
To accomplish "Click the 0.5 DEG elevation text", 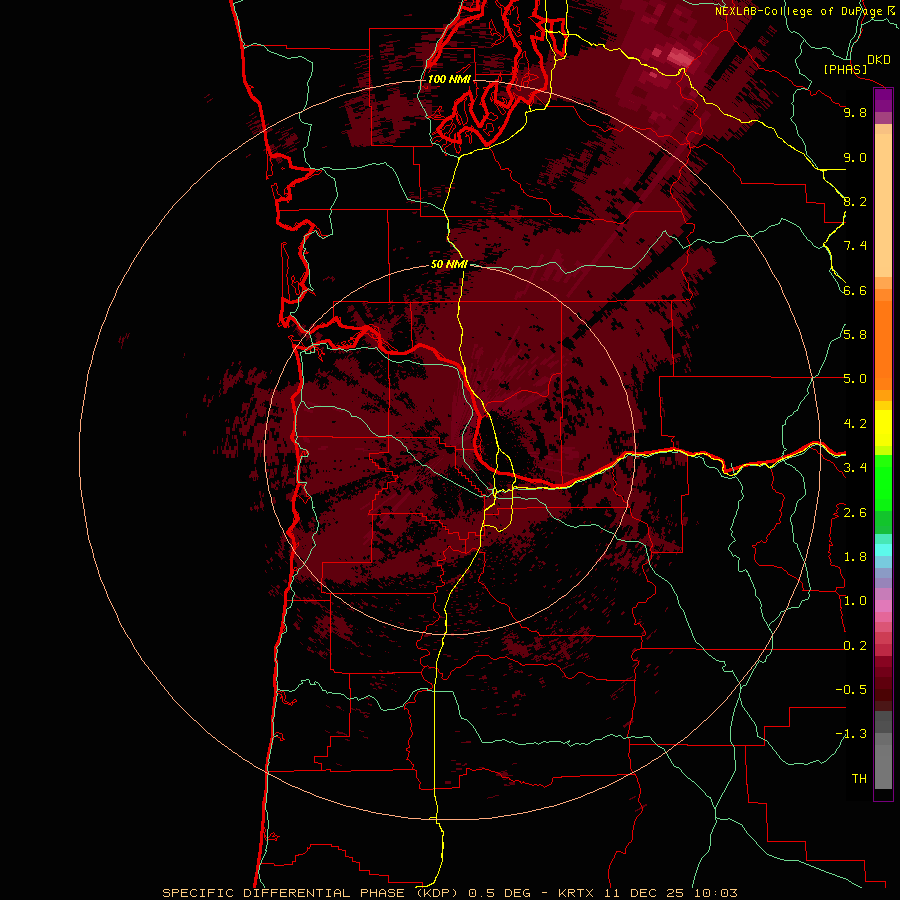I will 499,893.
